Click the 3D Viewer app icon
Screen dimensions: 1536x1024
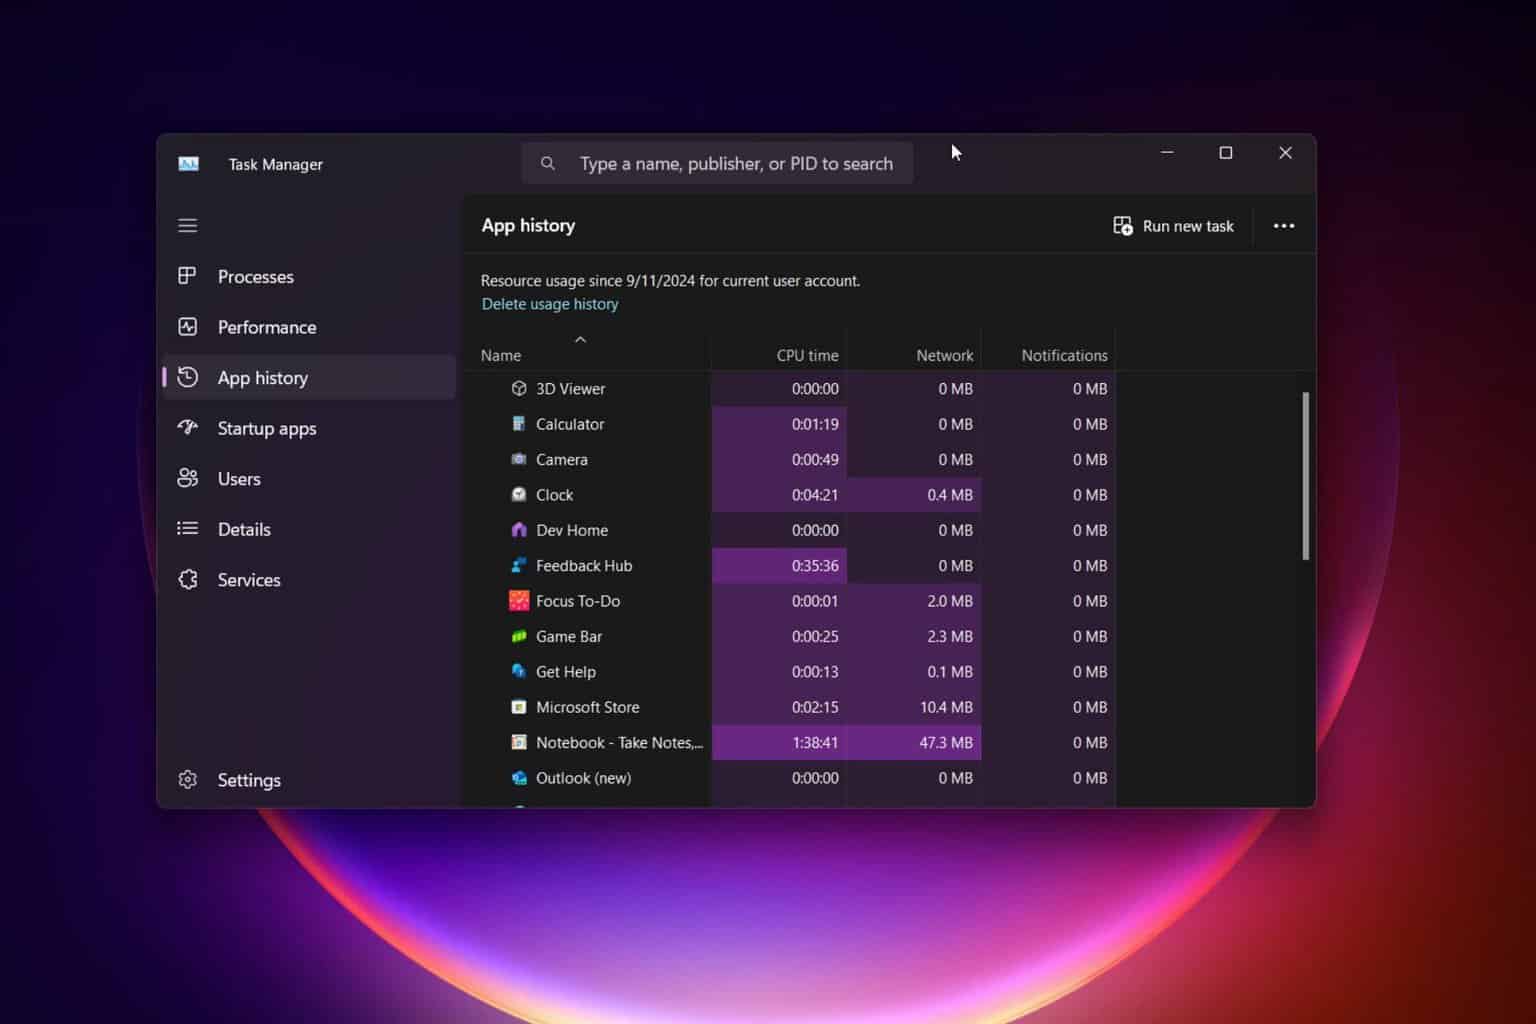(519, 388)
